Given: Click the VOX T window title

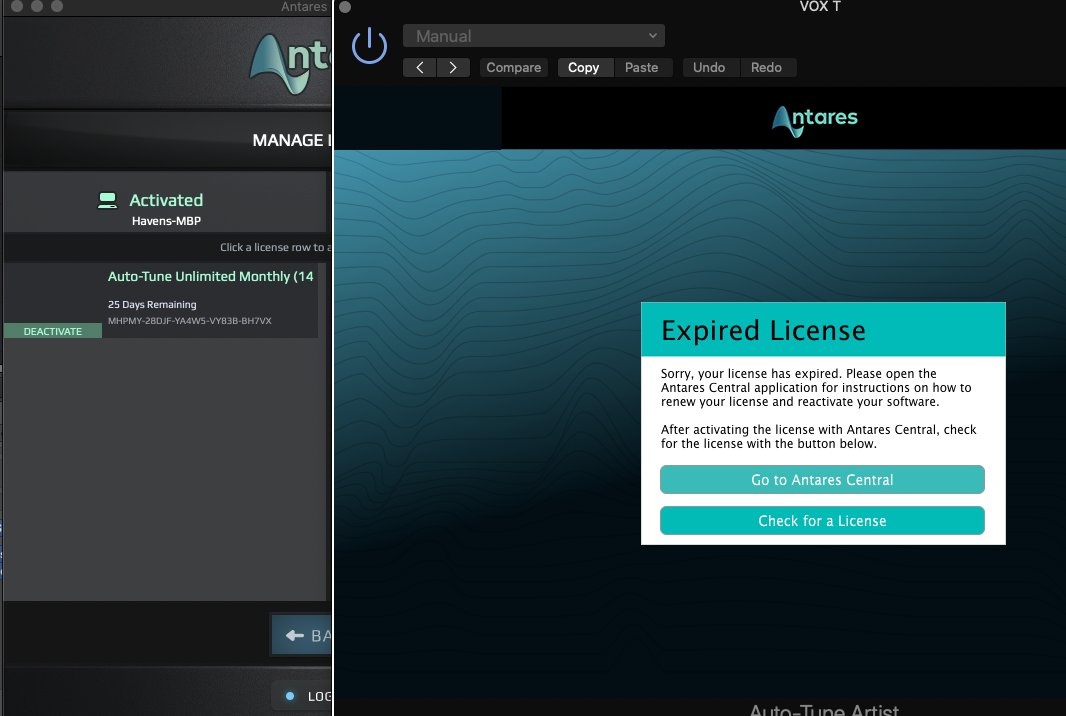Looking at the screenshot, I should [820, 7].
